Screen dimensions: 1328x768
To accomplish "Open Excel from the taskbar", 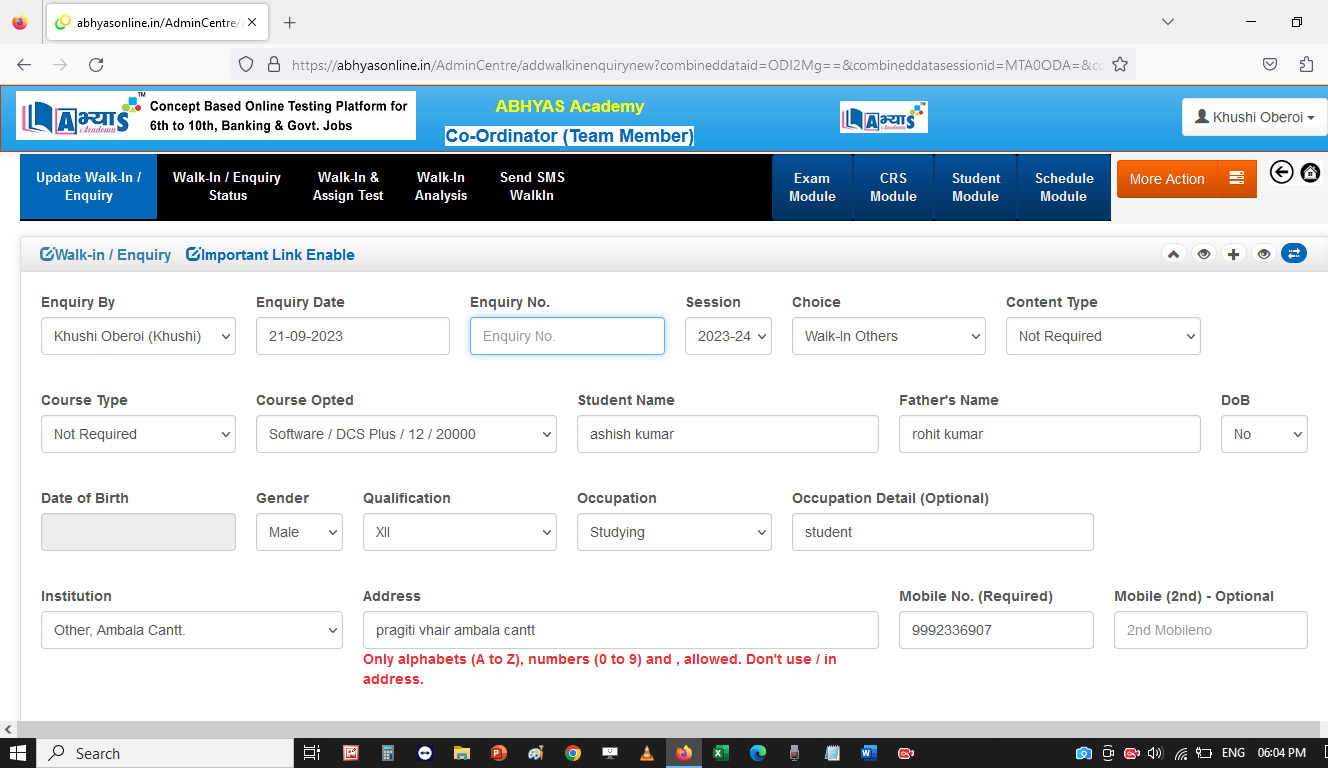I will click(x=720, y=753).
